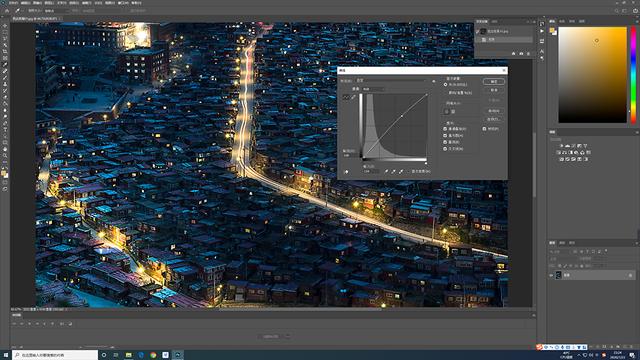
Task: Click the create video timeline button
Action: pos(271,337)
